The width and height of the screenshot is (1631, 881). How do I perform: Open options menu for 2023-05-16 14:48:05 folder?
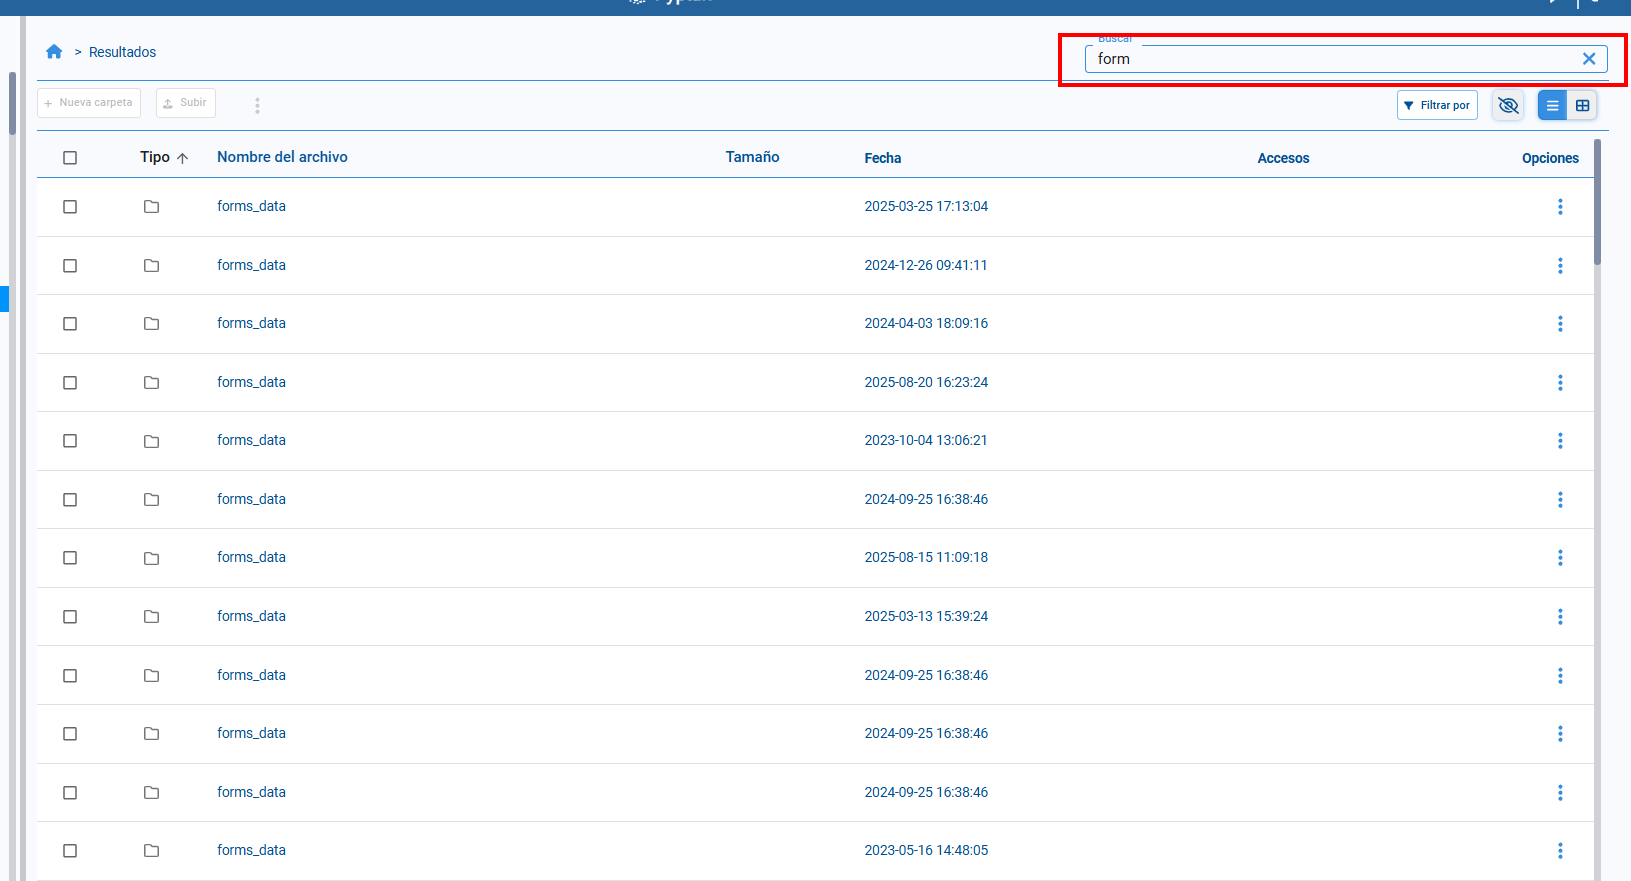pos(1559,851)
